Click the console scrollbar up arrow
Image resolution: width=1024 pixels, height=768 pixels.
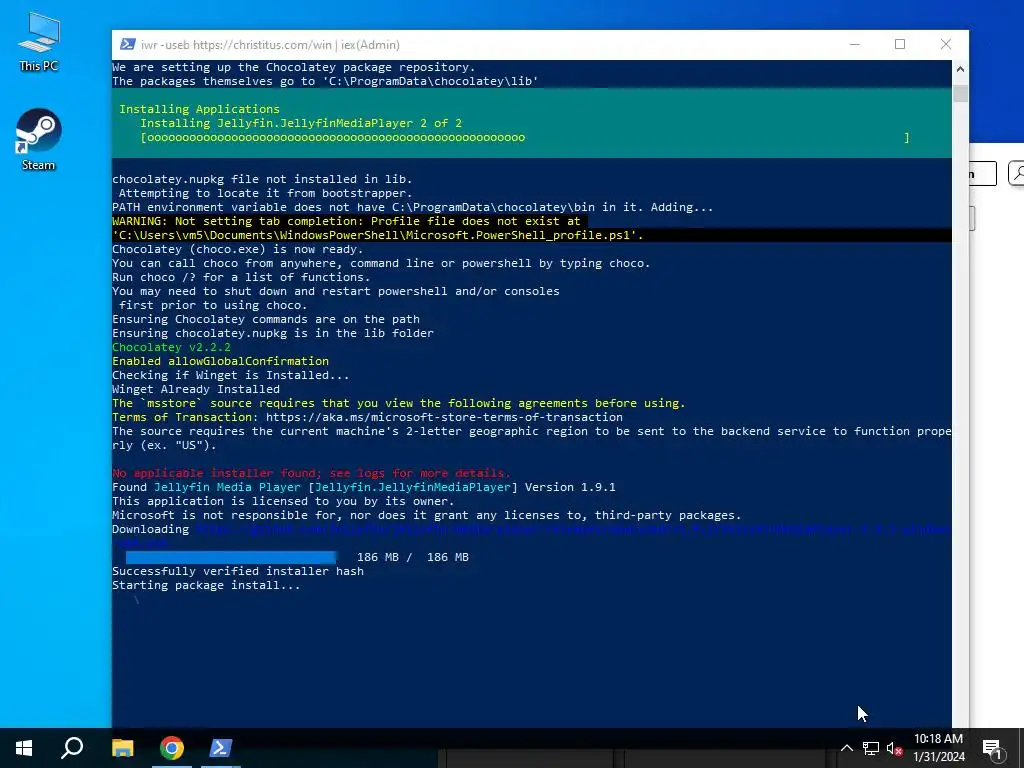pos(960,69)
